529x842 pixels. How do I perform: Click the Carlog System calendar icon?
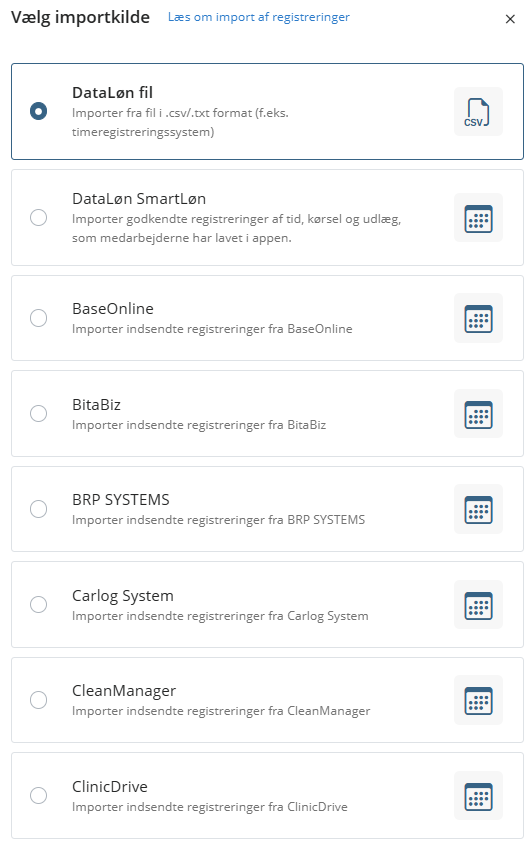[478, 604]
